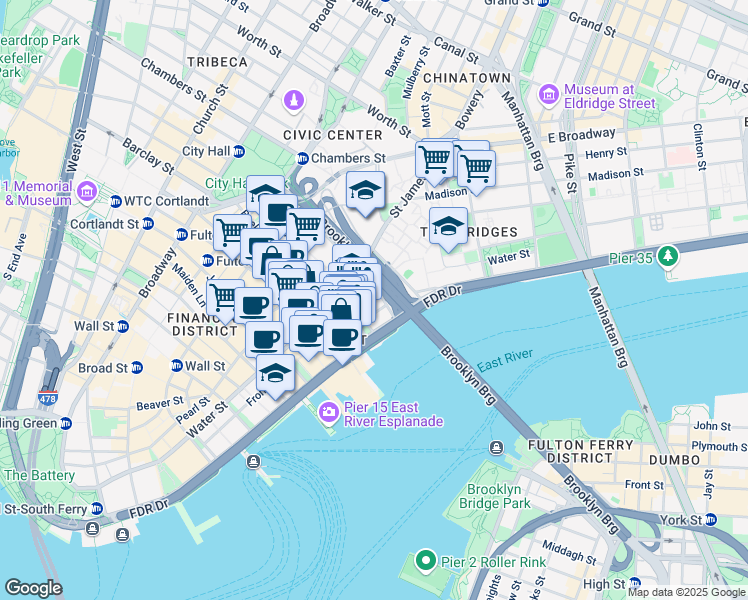The height and width of the screenshot is (600, 748).
Task: Select the Chambers St MTA subway icon
Action: point(302,158)
